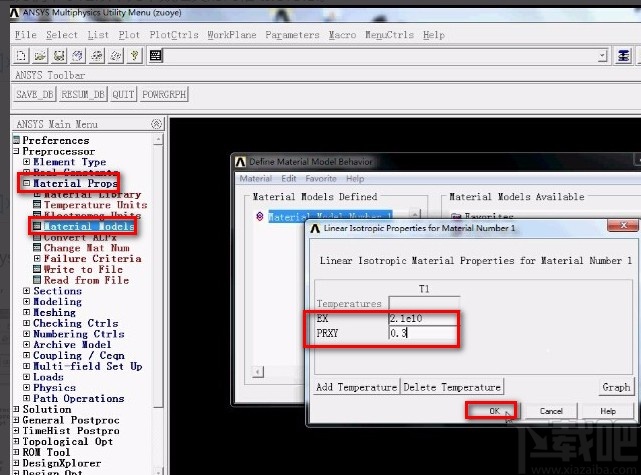Select Read from File item

coord(86,280)
